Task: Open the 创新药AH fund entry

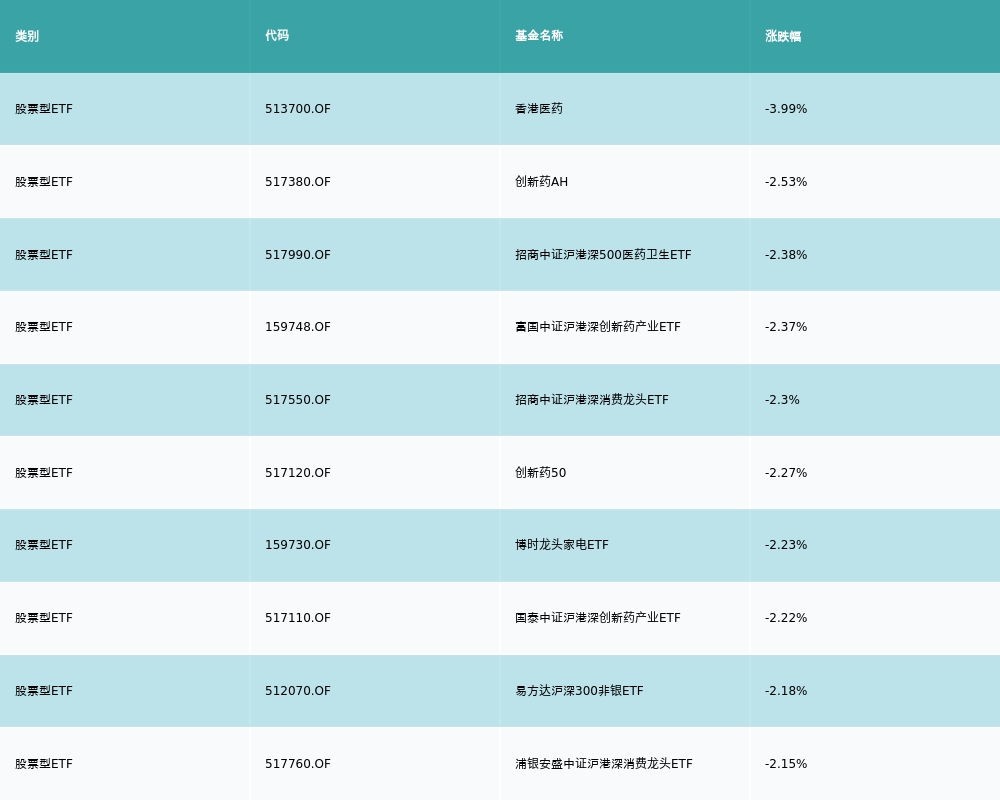Action: (x=541, y=182)
